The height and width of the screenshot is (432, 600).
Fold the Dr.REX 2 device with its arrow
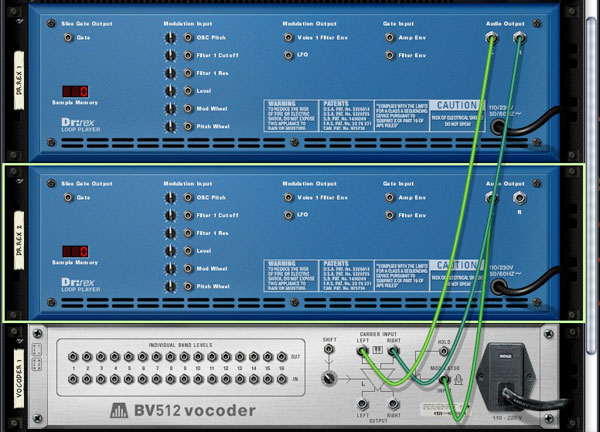click(18, 181)
